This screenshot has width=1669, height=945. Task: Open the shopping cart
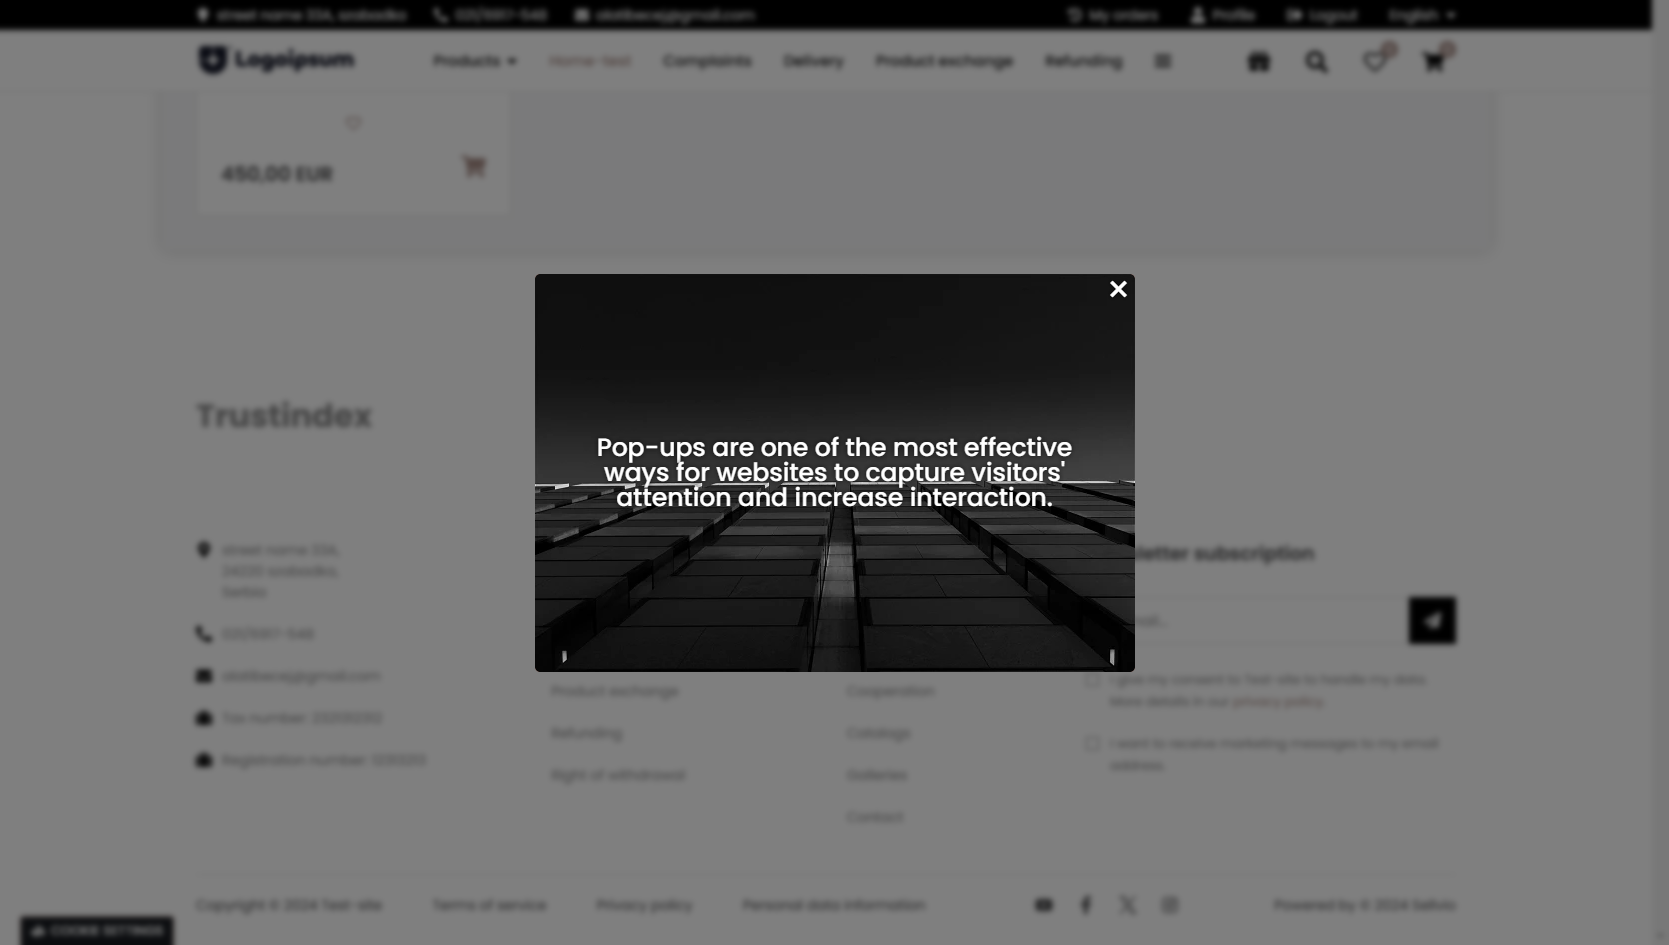1433,61
